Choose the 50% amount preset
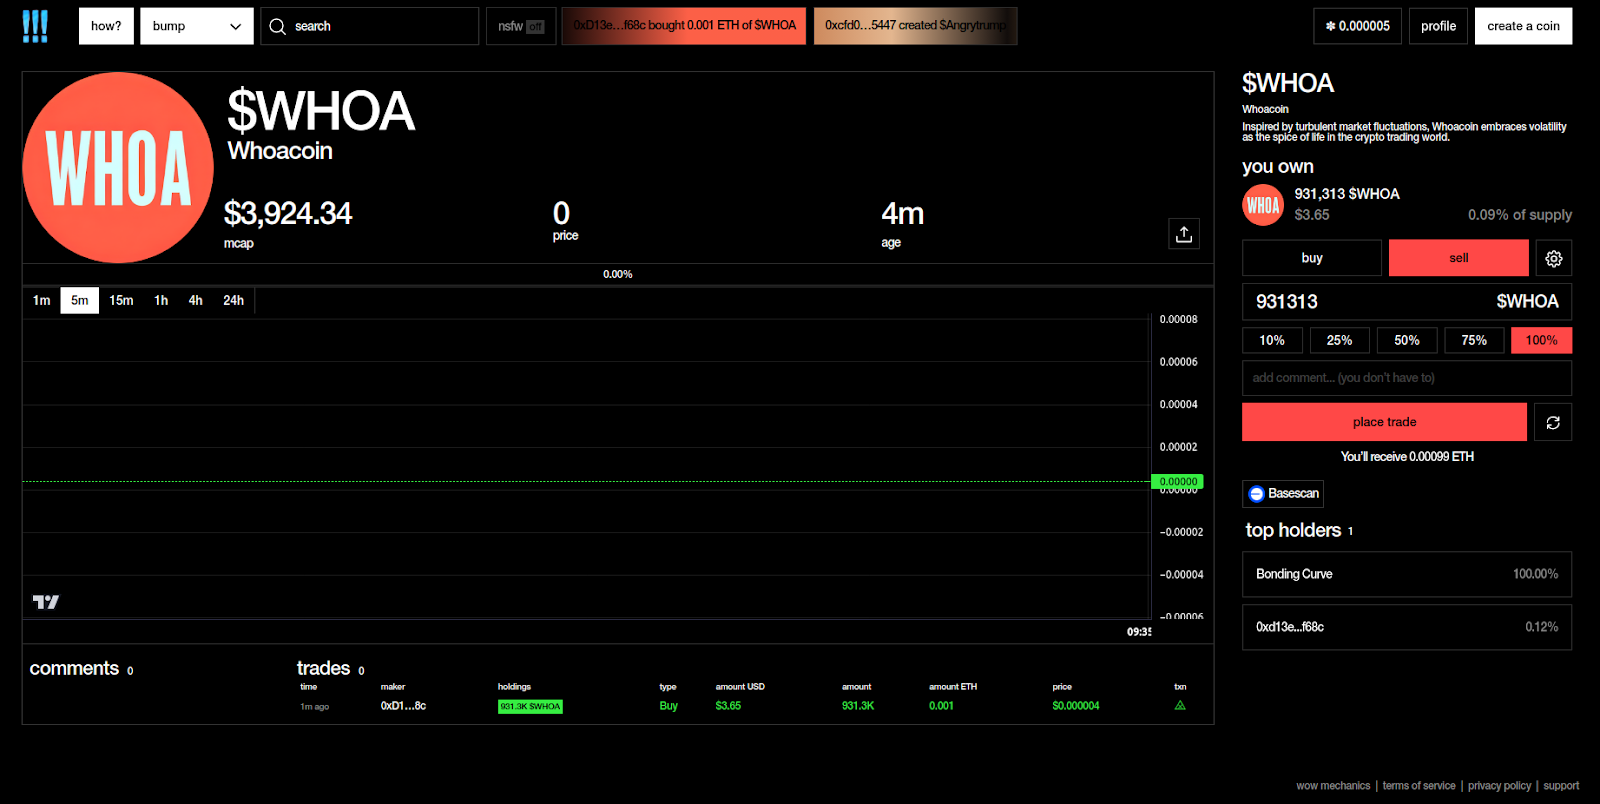This screenshot has height=804, width=1600. (x=1407, y=340)
